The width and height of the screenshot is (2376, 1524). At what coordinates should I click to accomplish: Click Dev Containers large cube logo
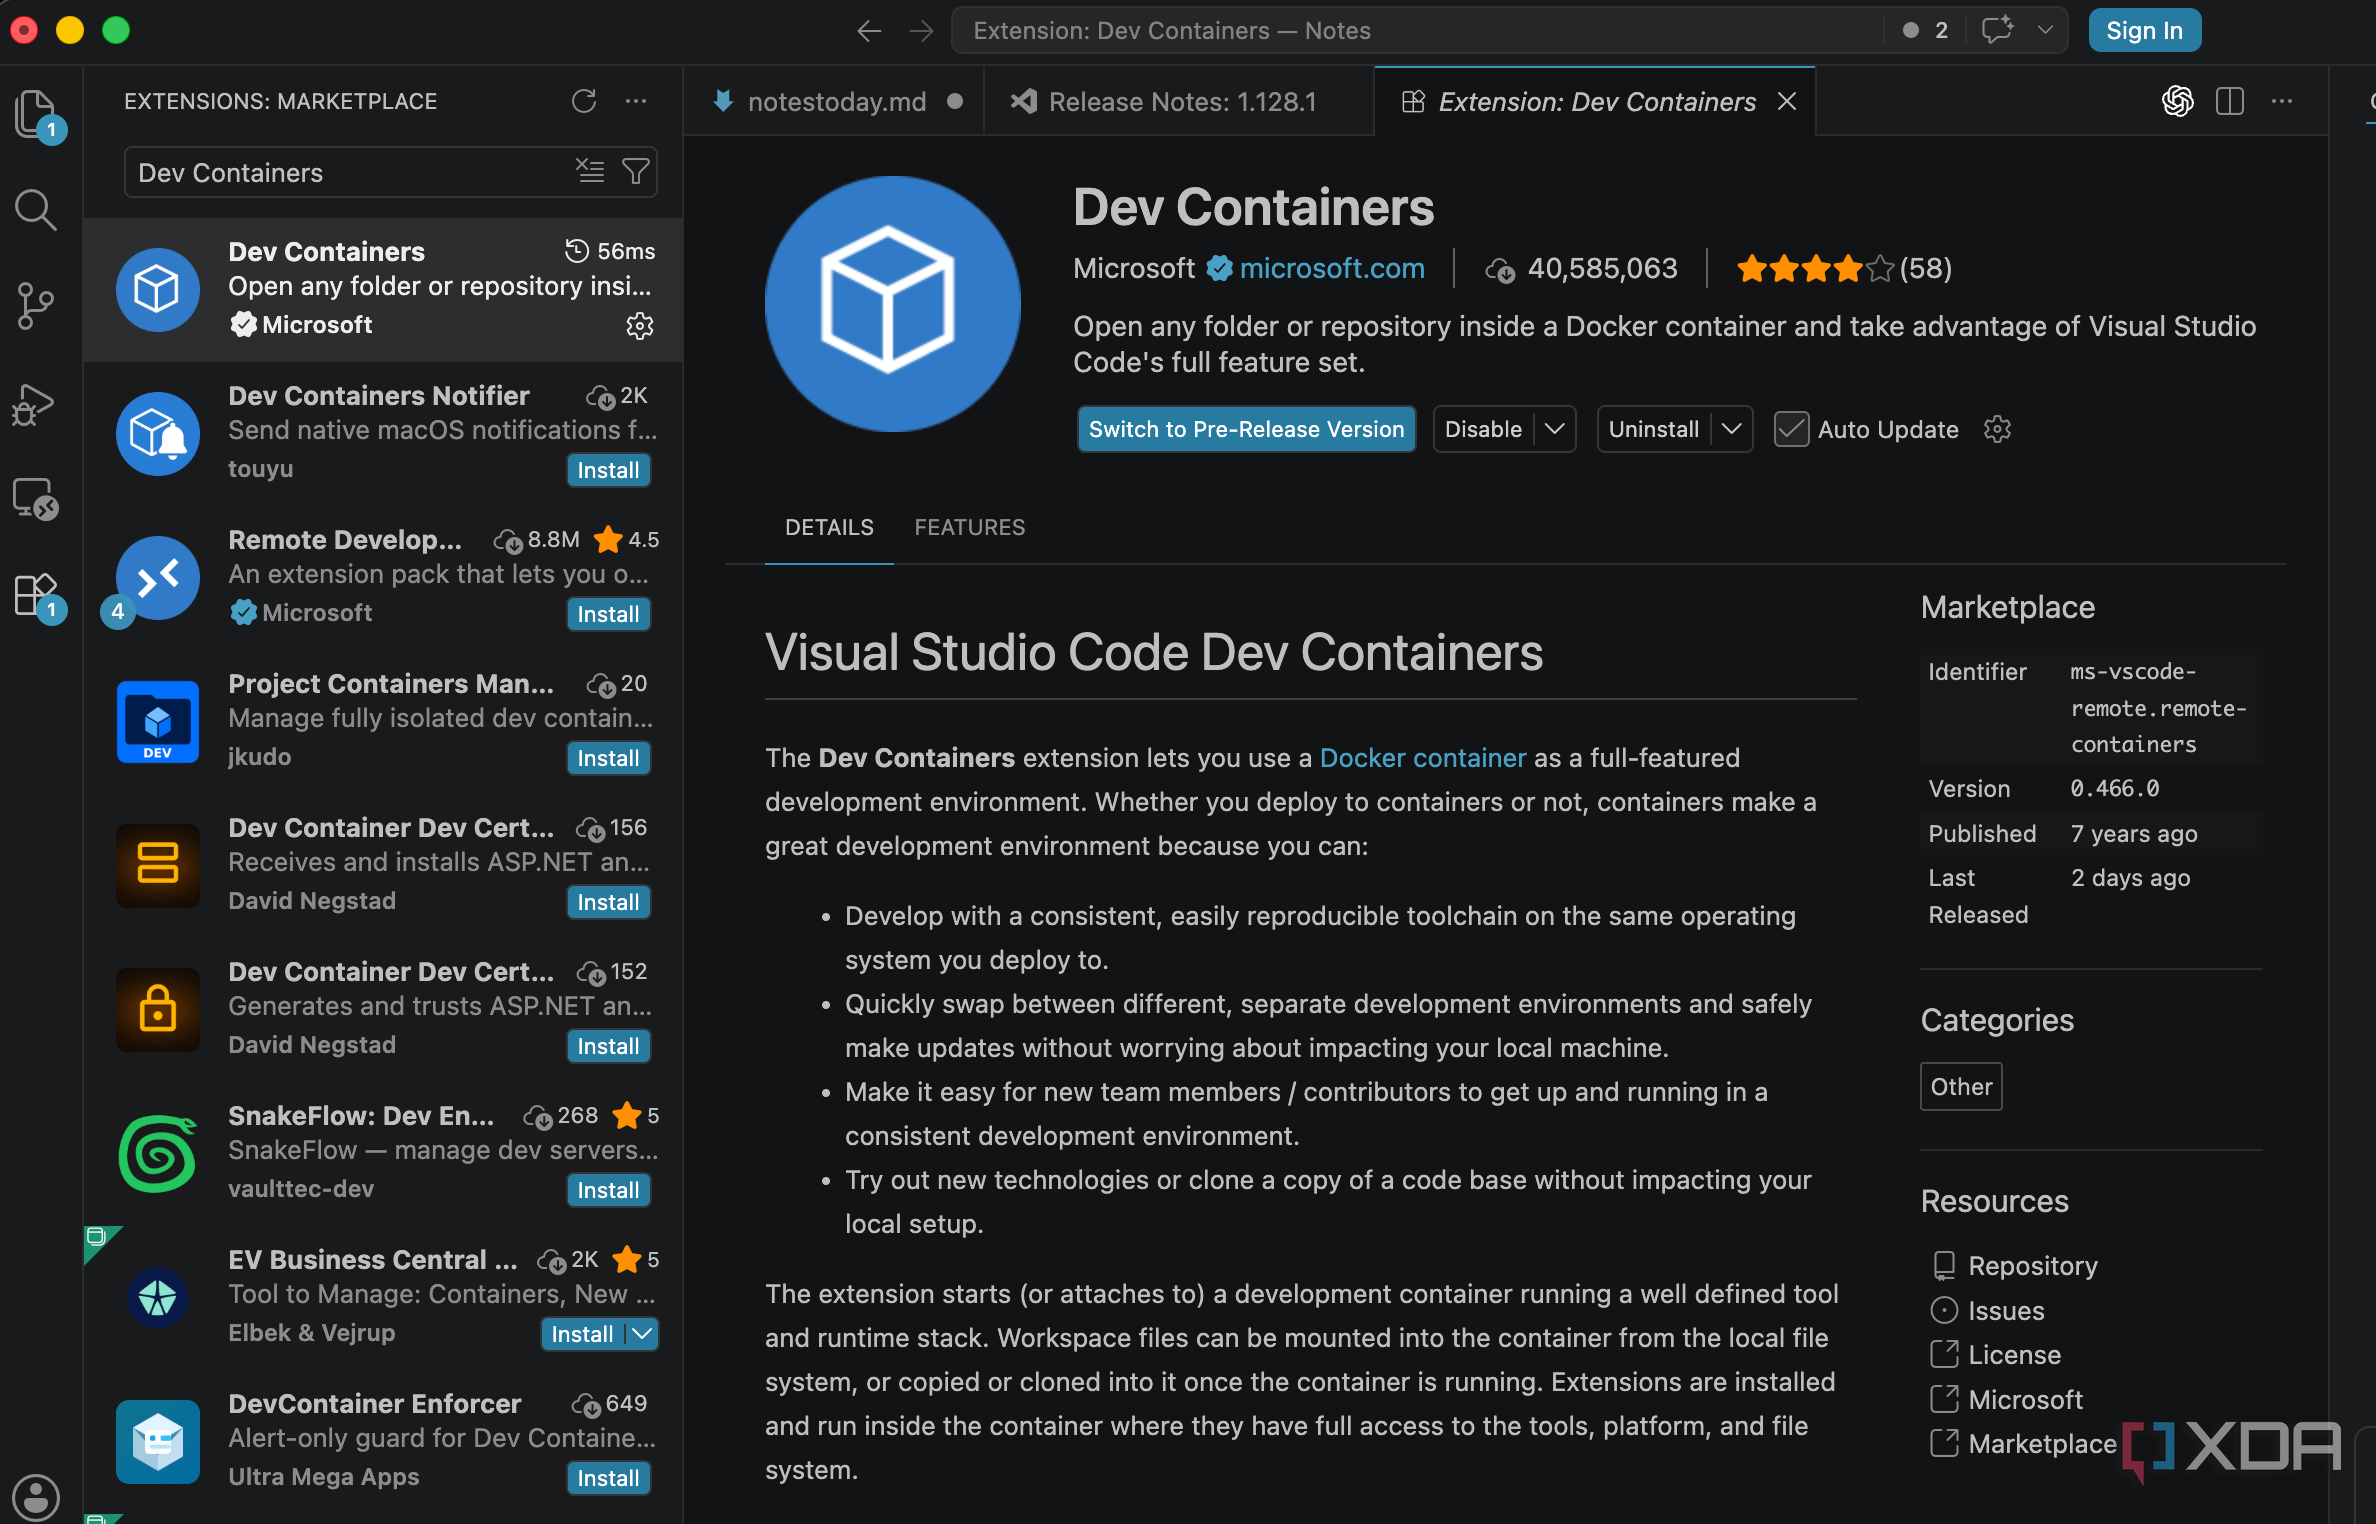click(x=892, y=304)
